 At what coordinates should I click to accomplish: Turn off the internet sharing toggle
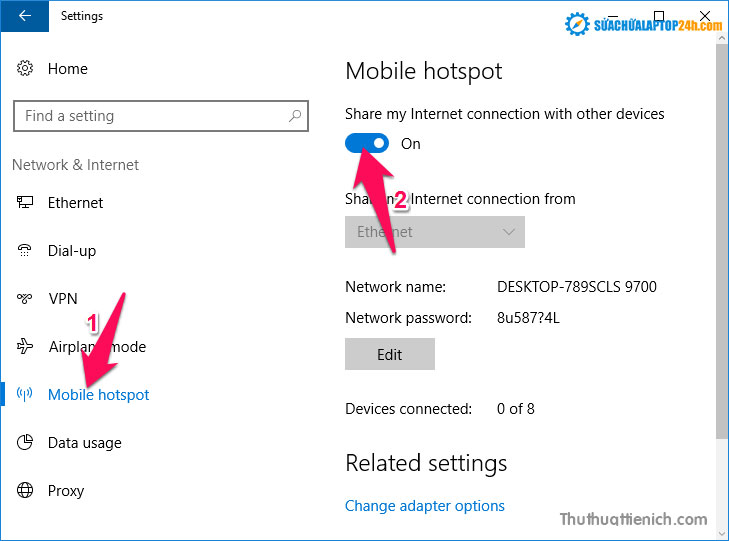[367, 144]
